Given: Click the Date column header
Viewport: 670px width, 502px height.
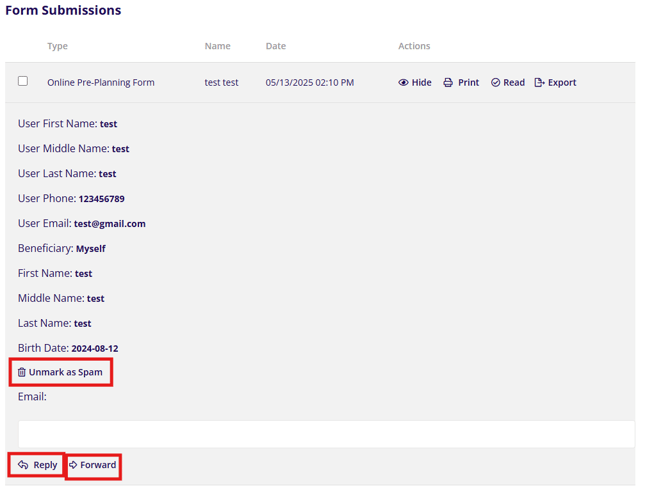Looking at the screenshot, I should coord(275,46).
